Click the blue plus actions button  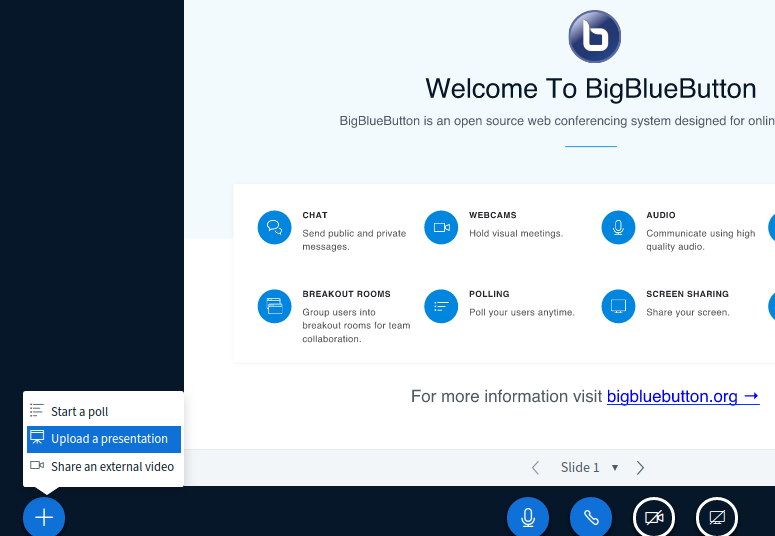44,517
